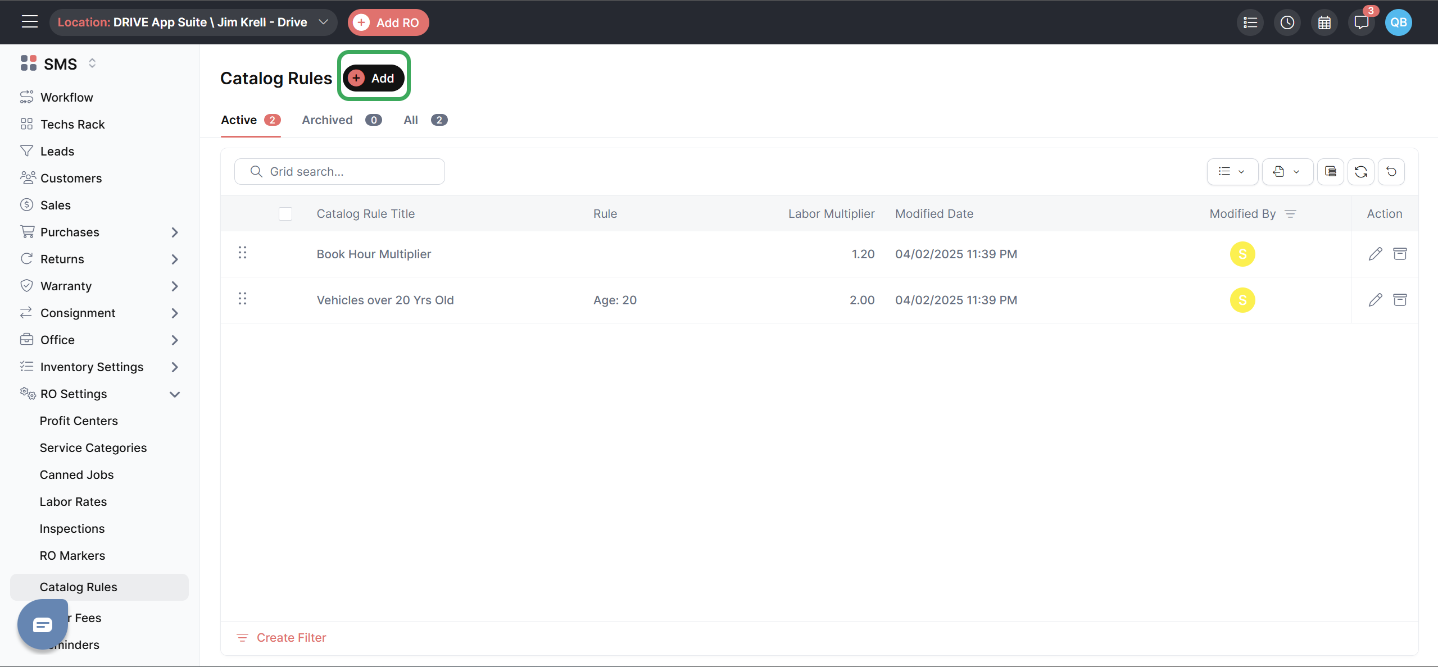
Task: Grab drag handle of Vehicles over 20 Yrs row
Action: click(x=242, y=299)
